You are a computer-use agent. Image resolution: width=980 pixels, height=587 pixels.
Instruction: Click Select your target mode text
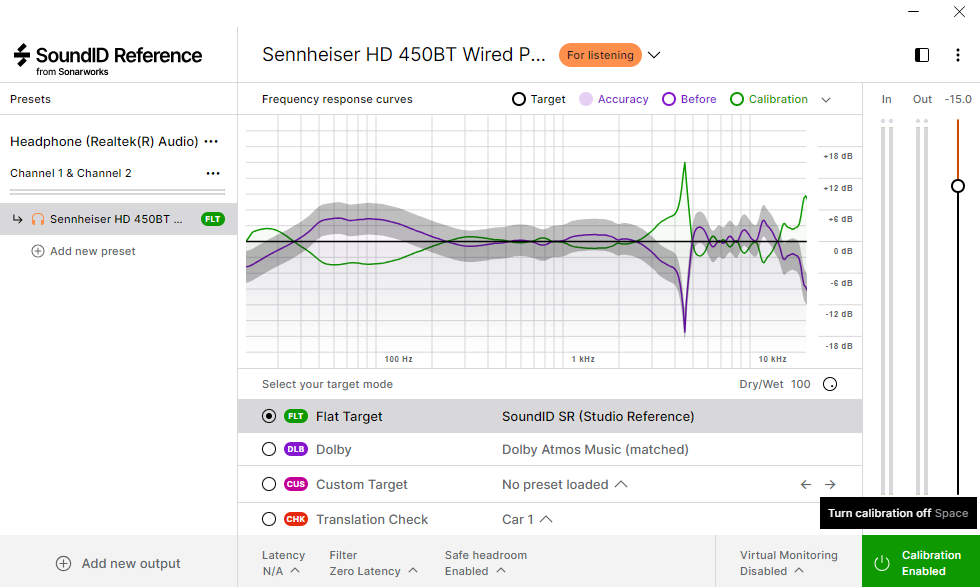point(327,384)
